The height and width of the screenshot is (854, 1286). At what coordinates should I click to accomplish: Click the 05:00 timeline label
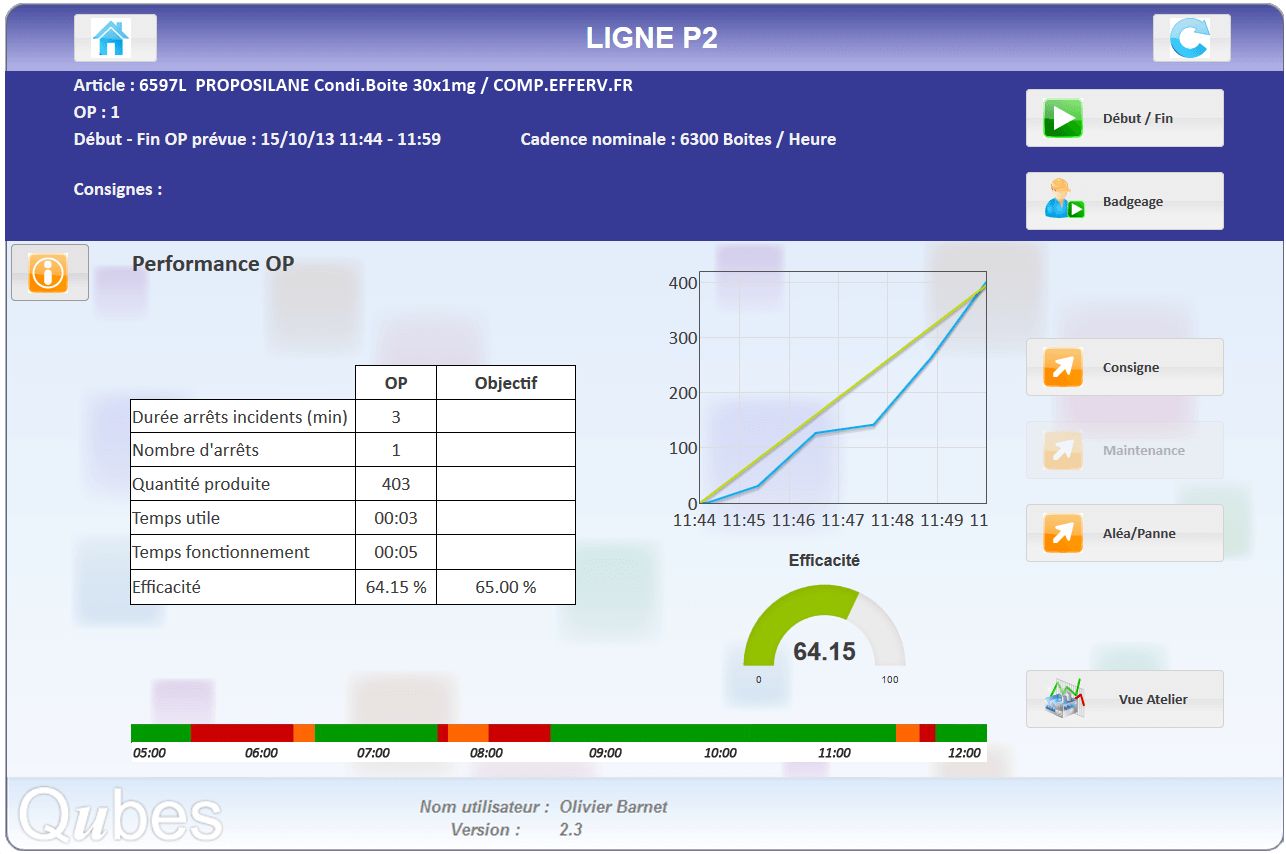point(149,753)
